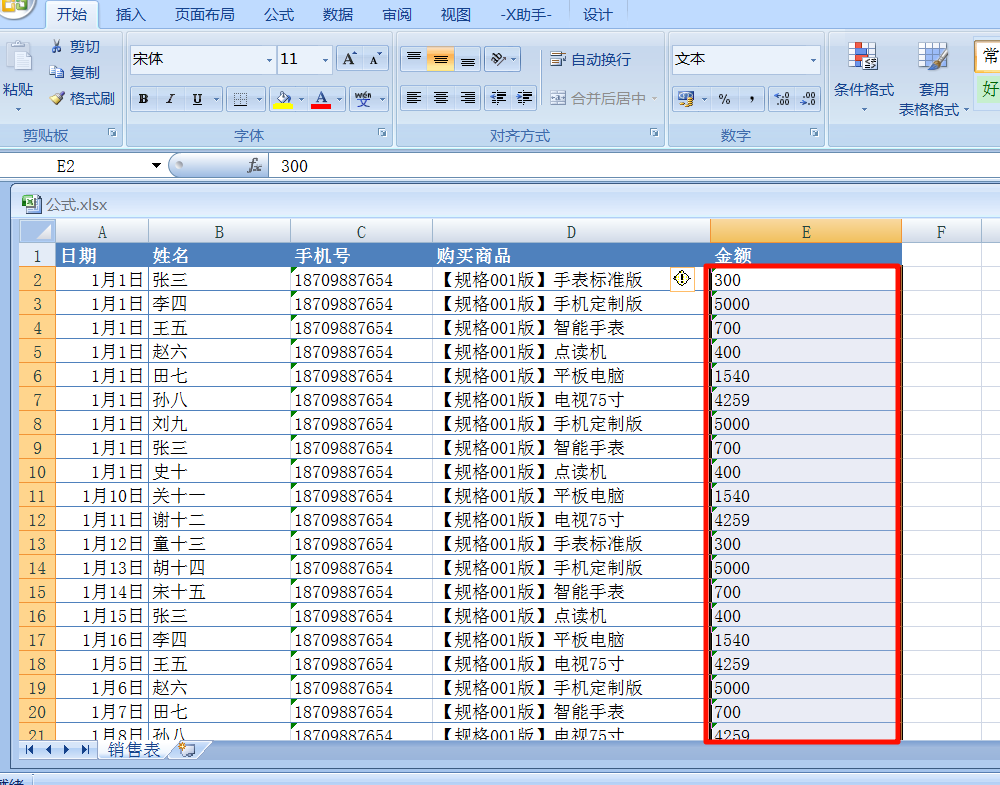Toggle bold formatting (B)

point(143,99)
